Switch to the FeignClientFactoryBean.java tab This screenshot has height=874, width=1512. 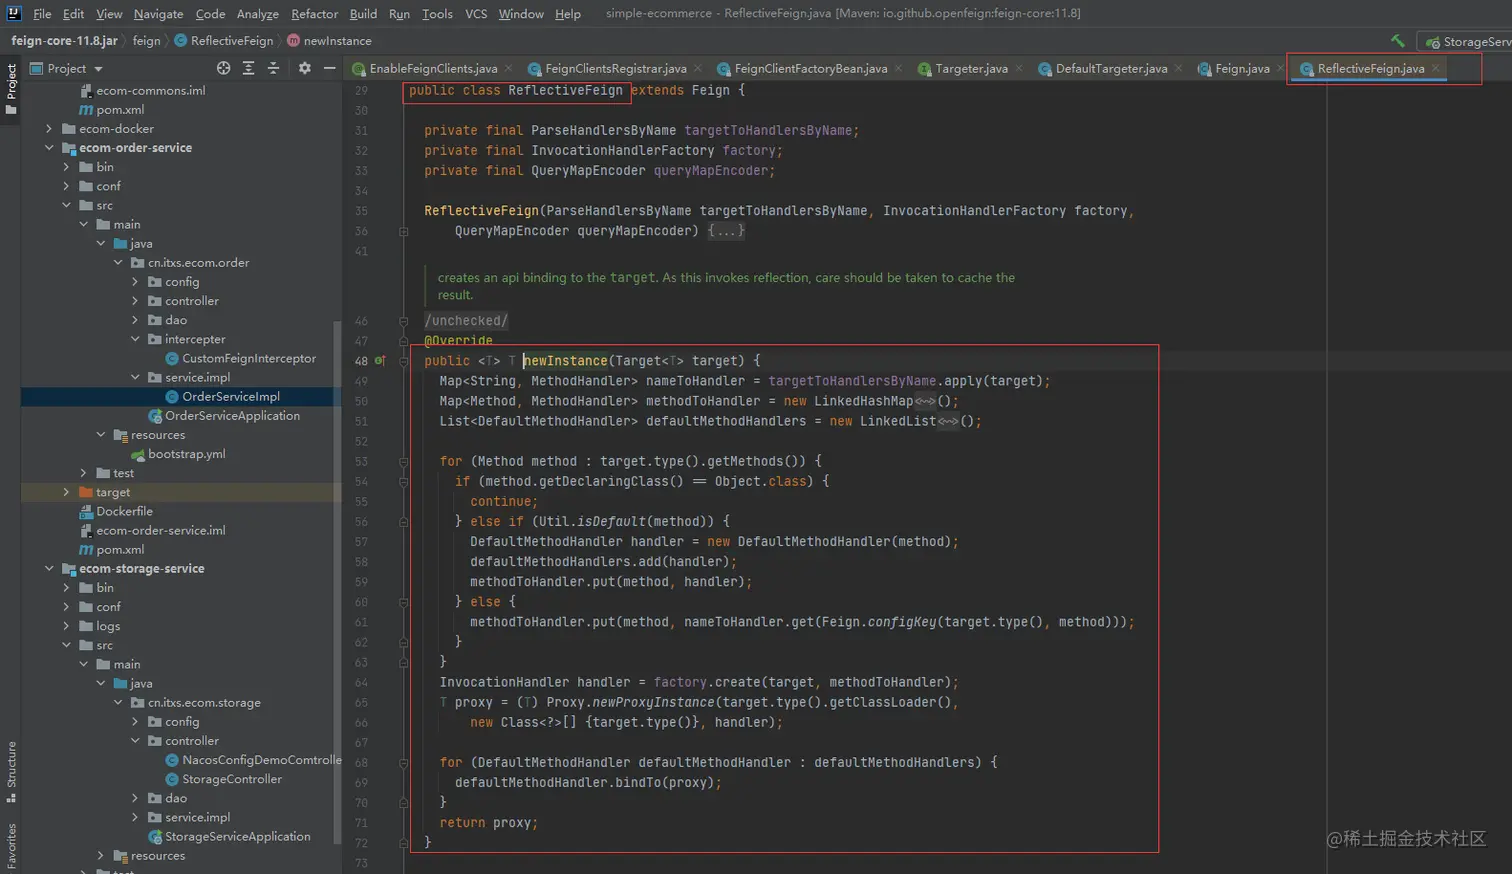(809, 68)
